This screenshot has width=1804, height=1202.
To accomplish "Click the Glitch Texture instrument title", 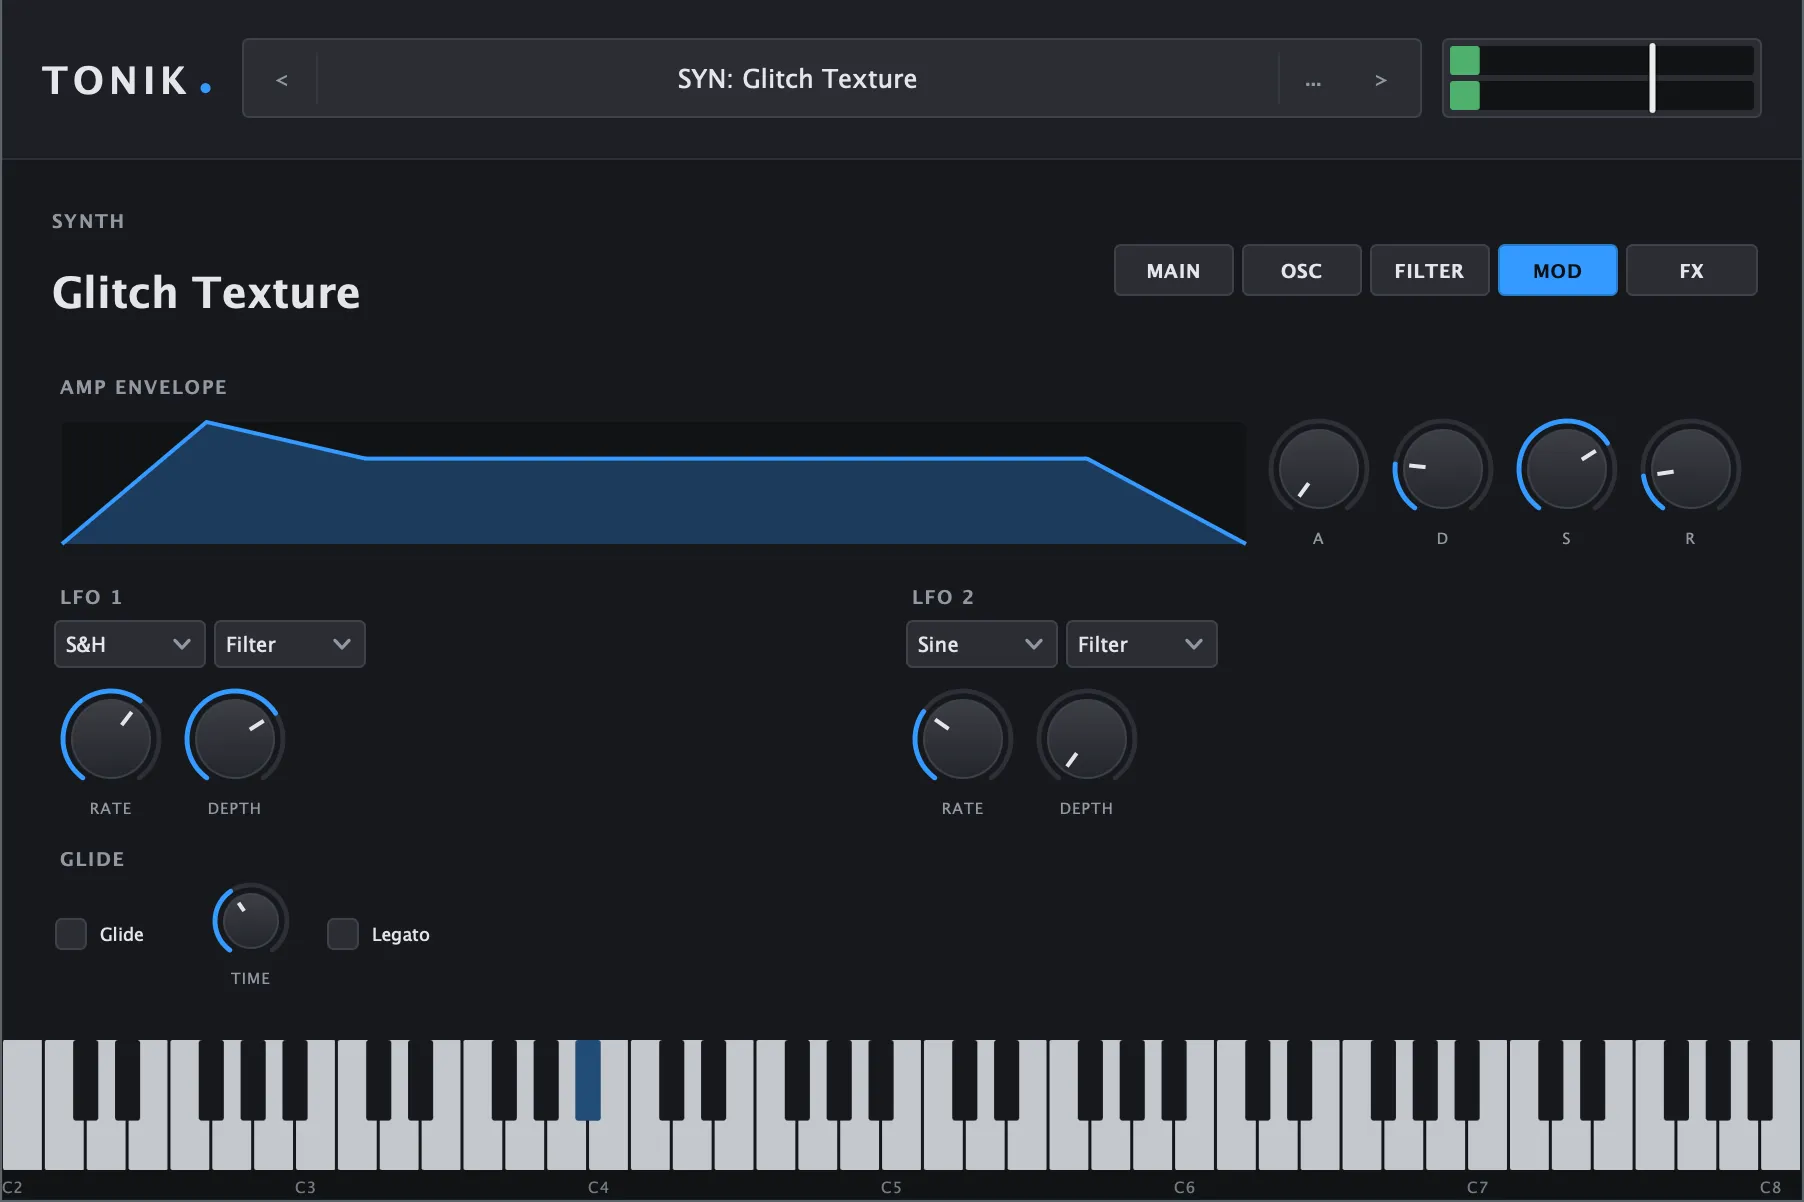I will click(206, 293).
